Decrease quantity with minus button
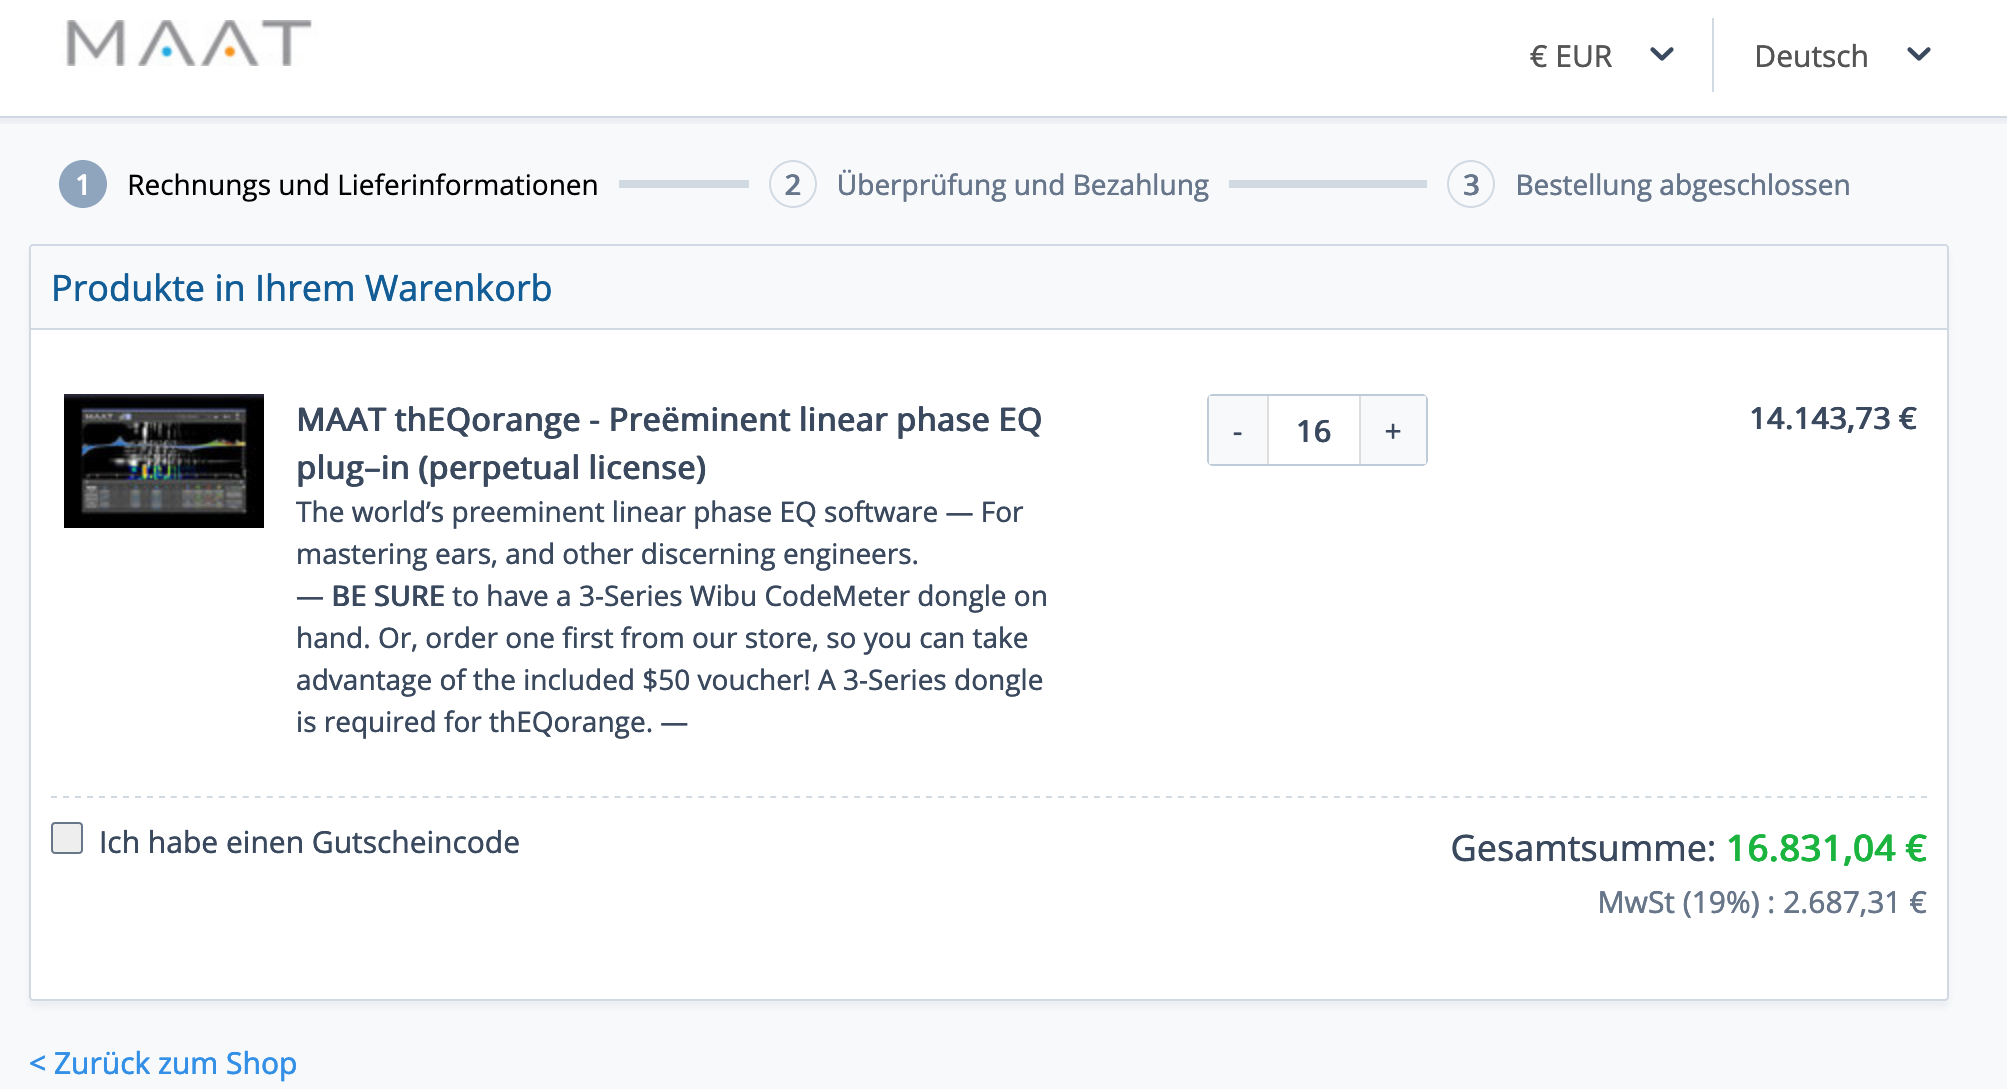Screen dimensions: 2007x1089 point(1238,431)
